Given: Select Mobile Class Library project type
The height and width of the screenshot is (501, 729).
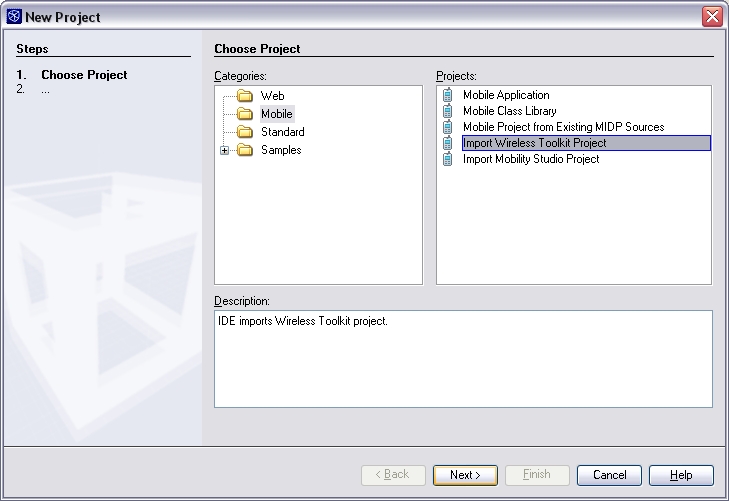Looking at the screenshot, I should (x=509, y=111).
